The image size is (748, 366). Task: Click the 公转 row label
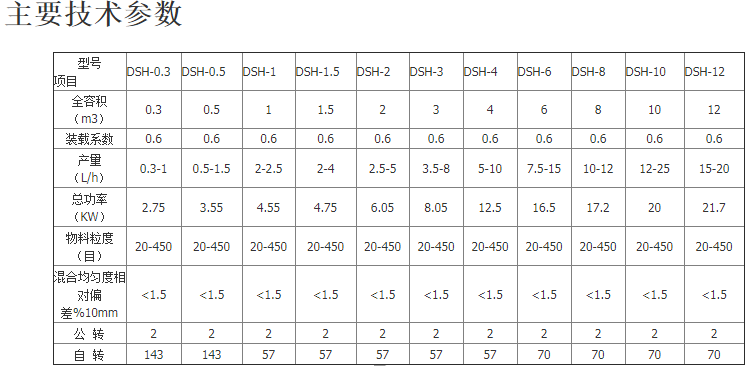(90, 334)
